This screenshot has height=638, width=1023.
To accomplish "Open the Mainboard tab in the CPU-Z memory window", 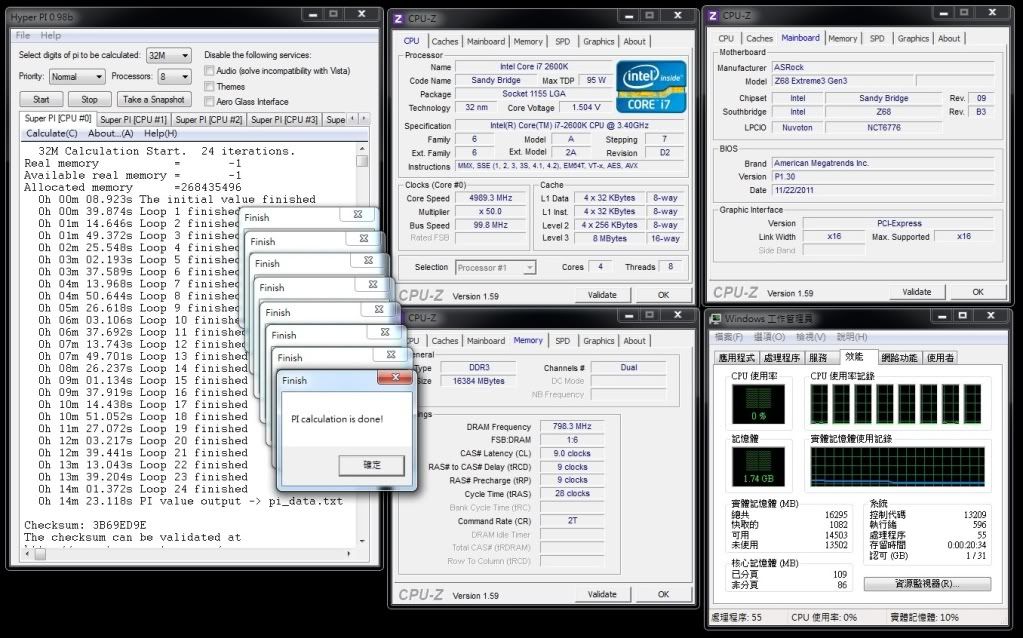I will 486,341.
